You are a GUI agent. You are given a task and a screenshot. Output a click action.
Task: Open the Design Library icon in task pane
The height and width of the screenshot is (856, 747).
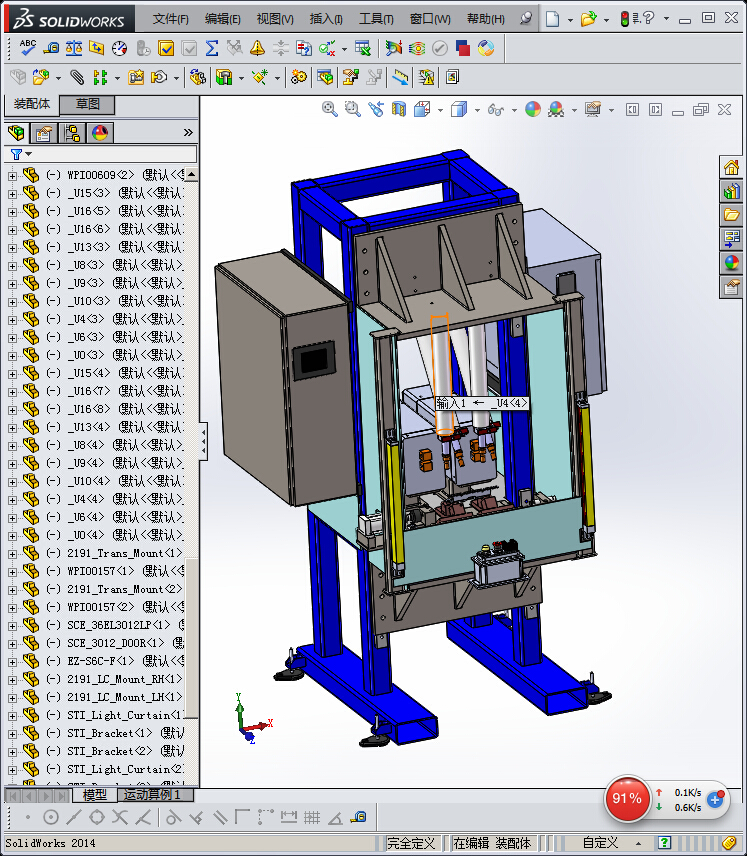tap(731, 191)
